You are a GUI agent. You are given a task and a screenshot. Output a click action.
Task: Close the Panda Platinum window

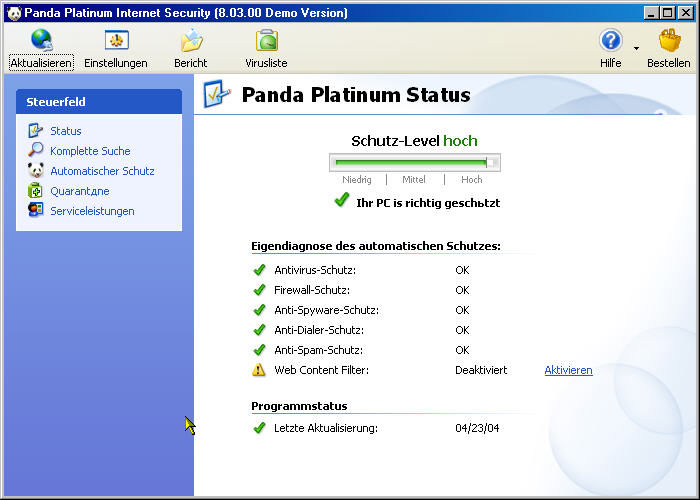coord(685,12)
